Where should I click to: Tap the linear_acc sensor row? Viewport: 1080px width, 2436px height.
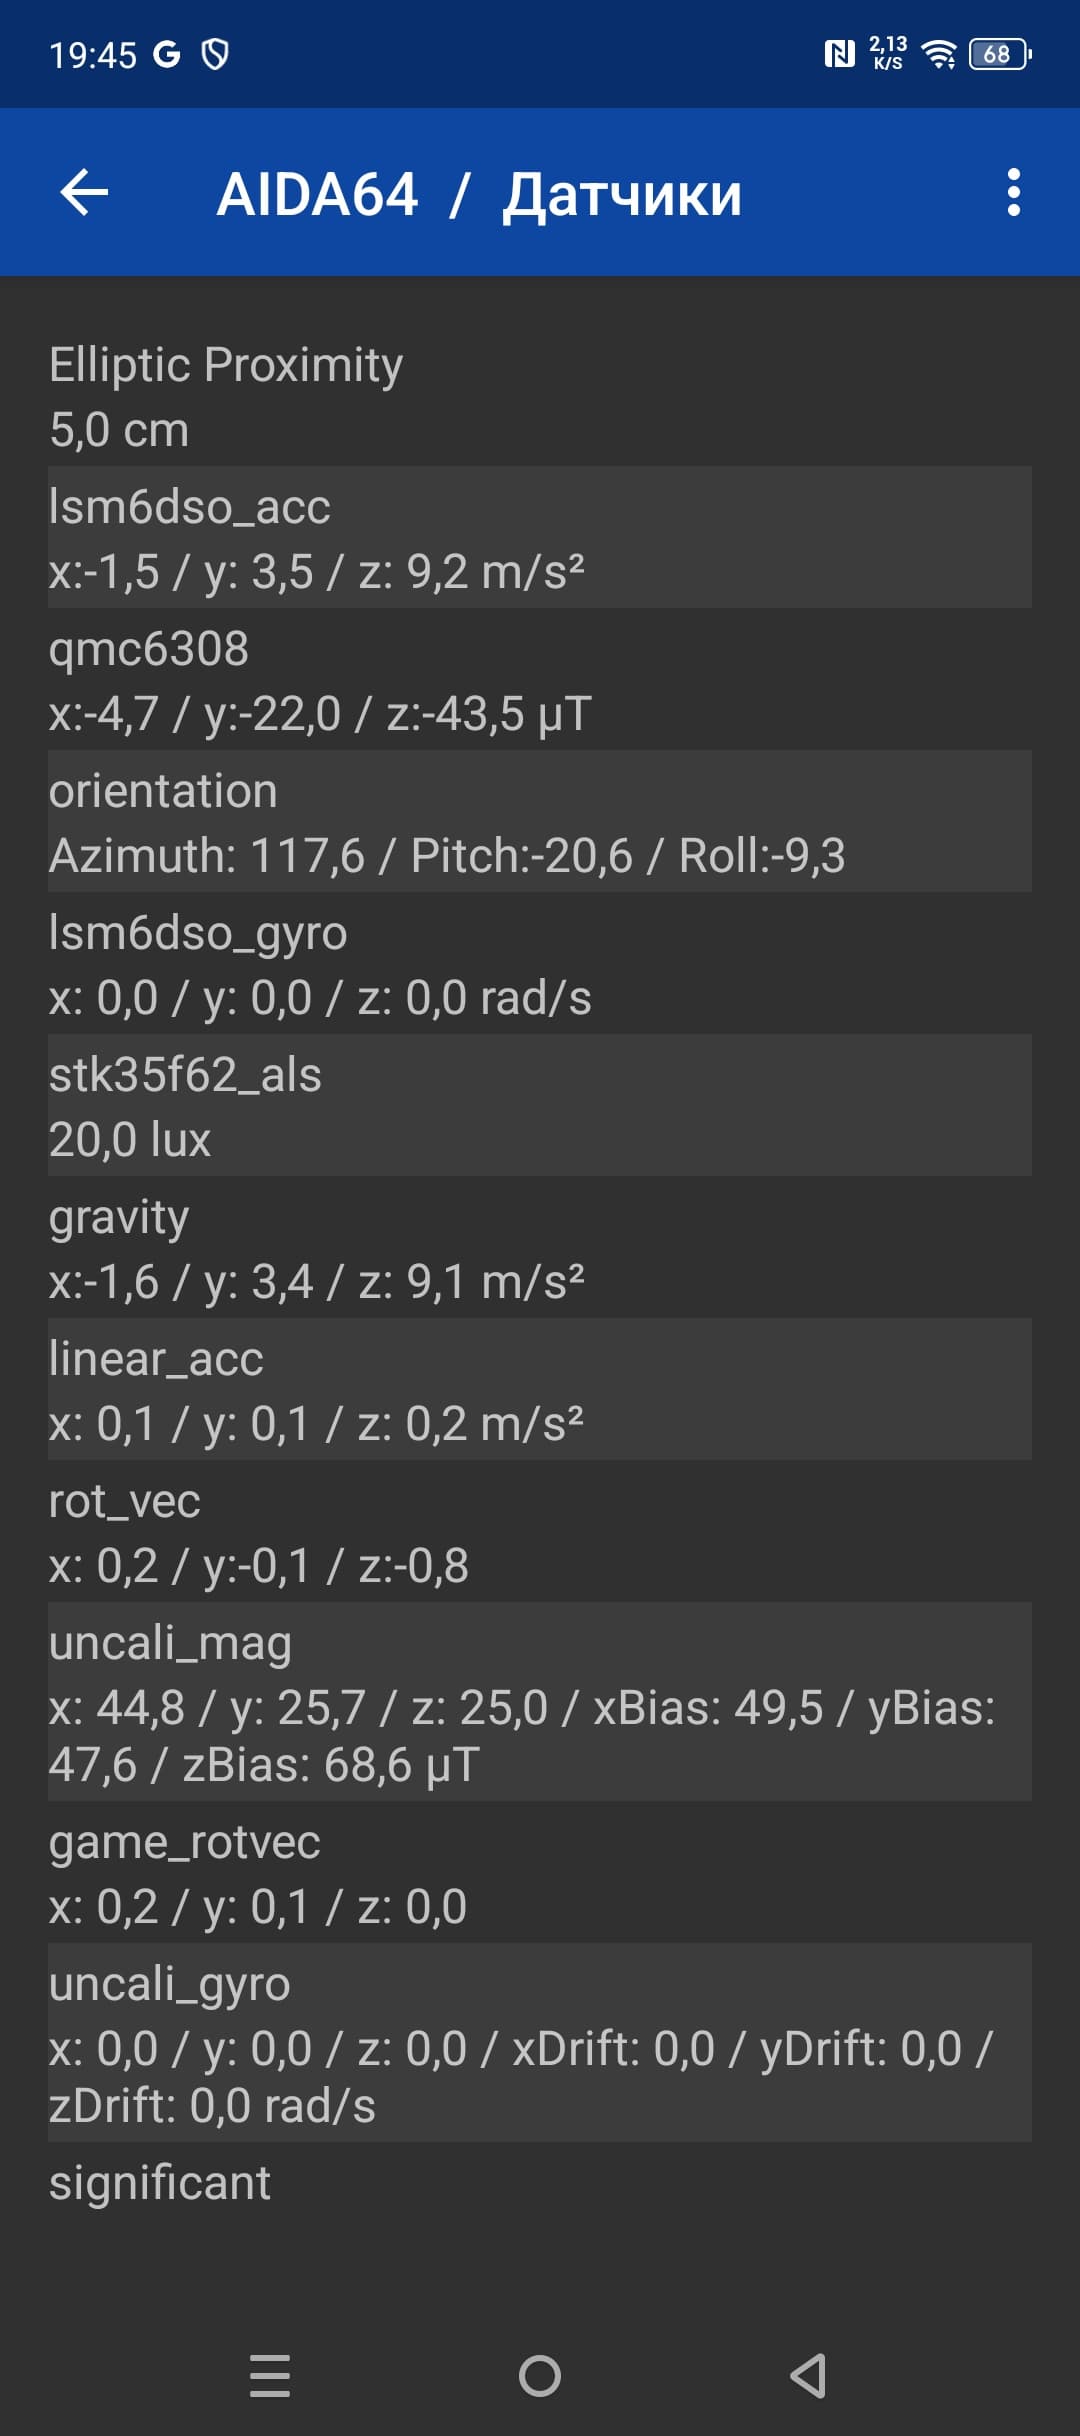coord(540,1390)
